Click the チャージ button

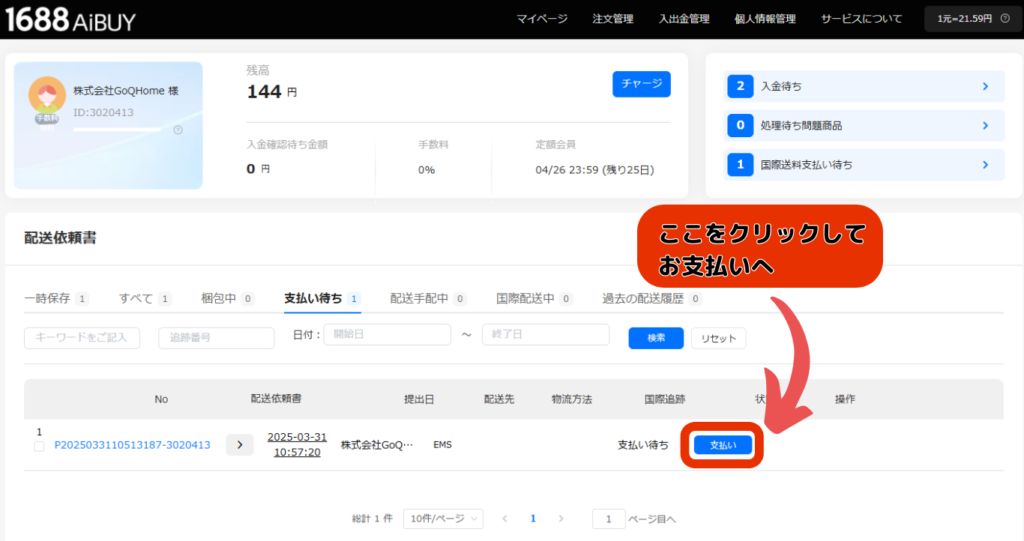coord(641,84)
